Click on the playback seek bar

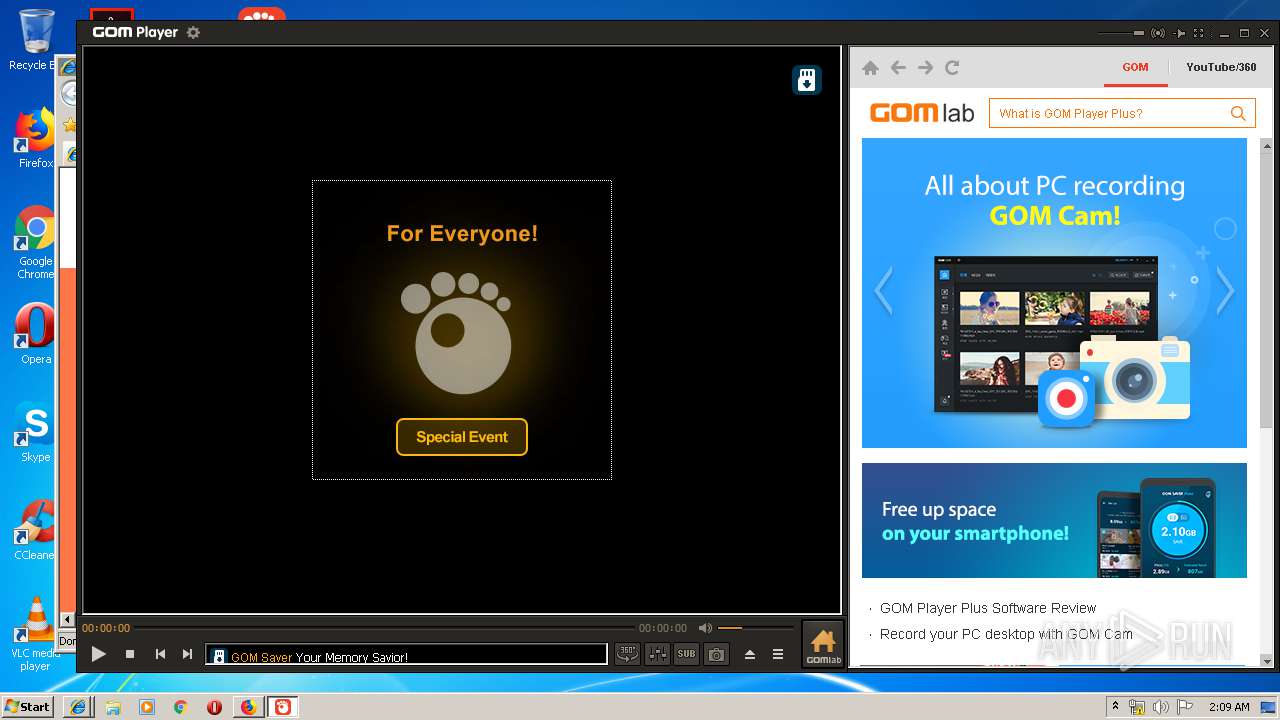(x=384, y=628)
